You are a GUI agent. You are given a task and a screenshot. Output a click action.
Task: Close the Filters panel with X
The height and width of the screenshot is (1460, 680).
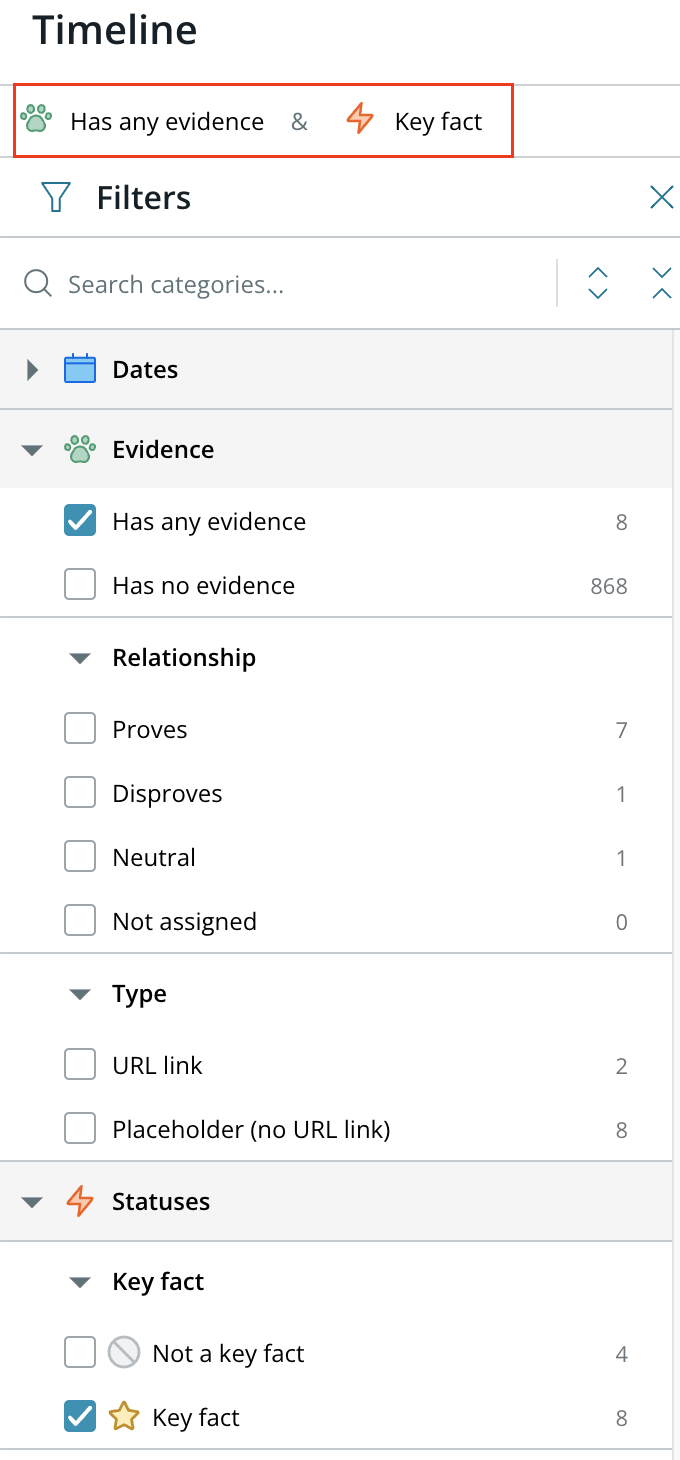662,197
